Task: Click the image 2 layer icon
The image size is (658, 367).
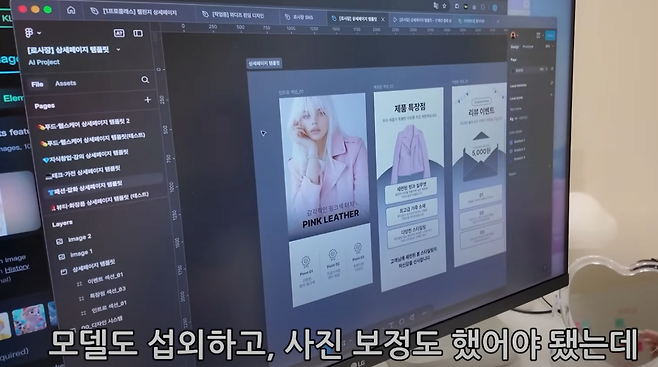Action: point(60,241)
